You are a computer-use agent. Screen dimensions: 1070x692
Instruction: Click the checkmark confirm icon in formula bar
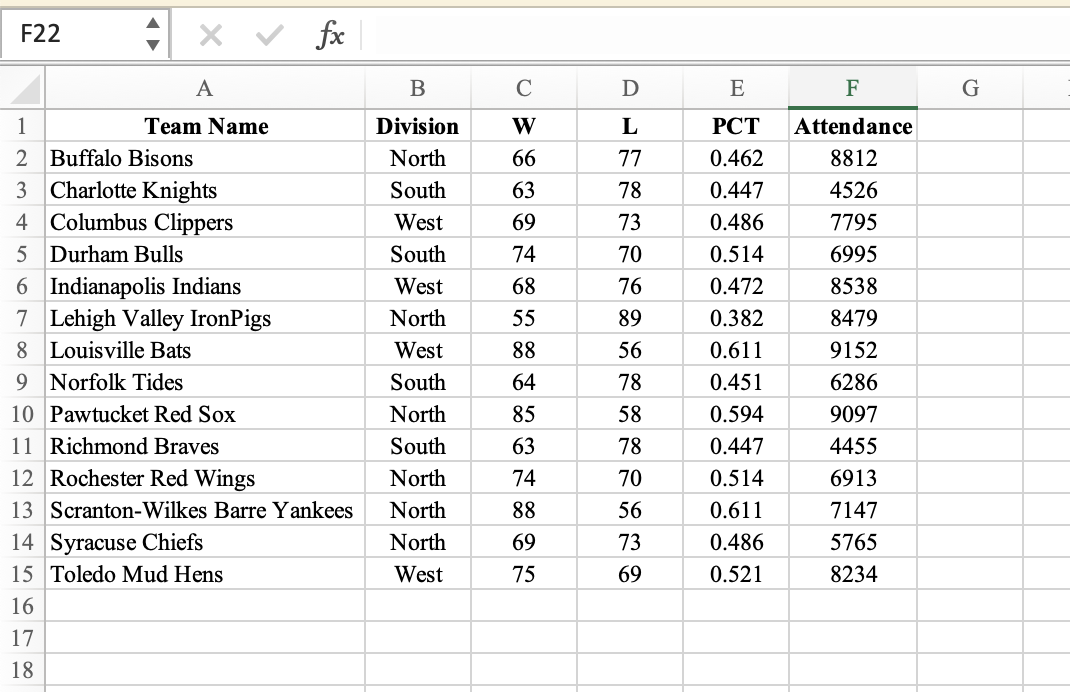(x=268, y=33)
